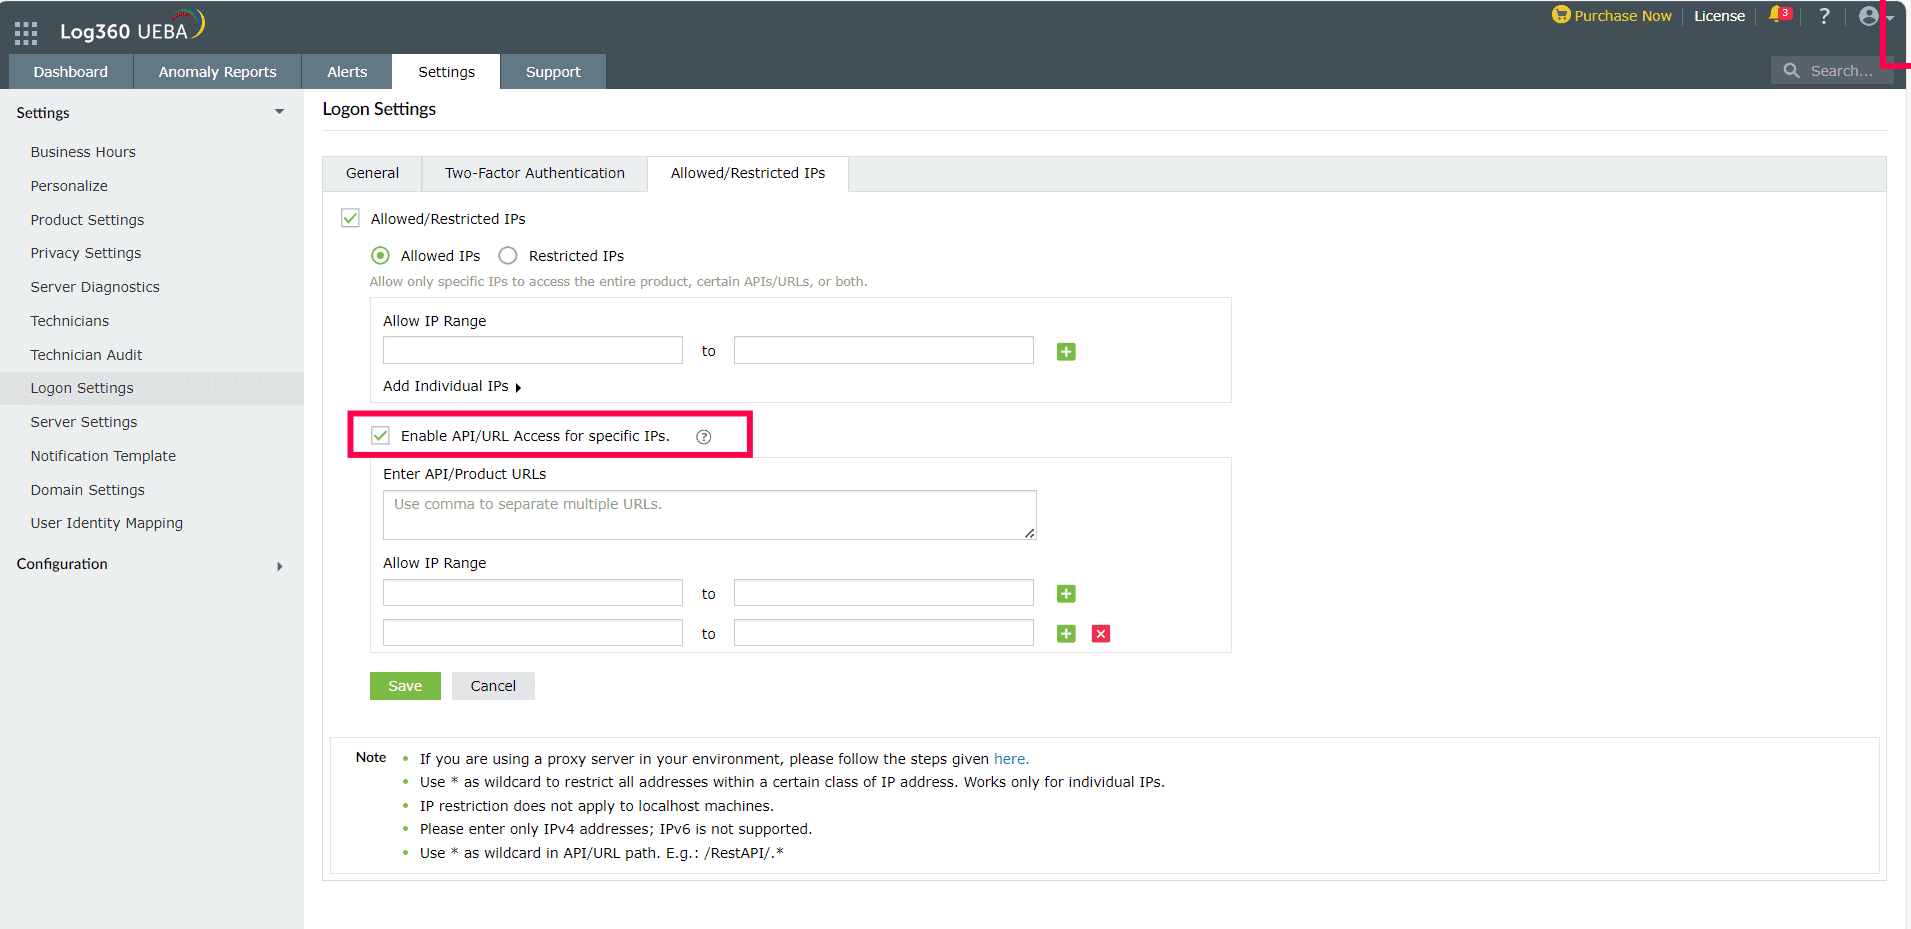Image resolution: width=1911 pixels, height=929 pixels.
Task: Open the apps grid menu
Action: [26, 31]
